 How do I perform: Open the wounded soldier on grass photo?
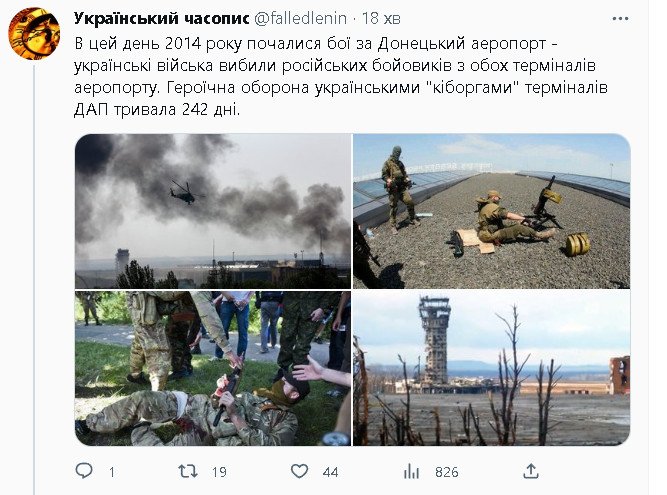tap(213, 368)
